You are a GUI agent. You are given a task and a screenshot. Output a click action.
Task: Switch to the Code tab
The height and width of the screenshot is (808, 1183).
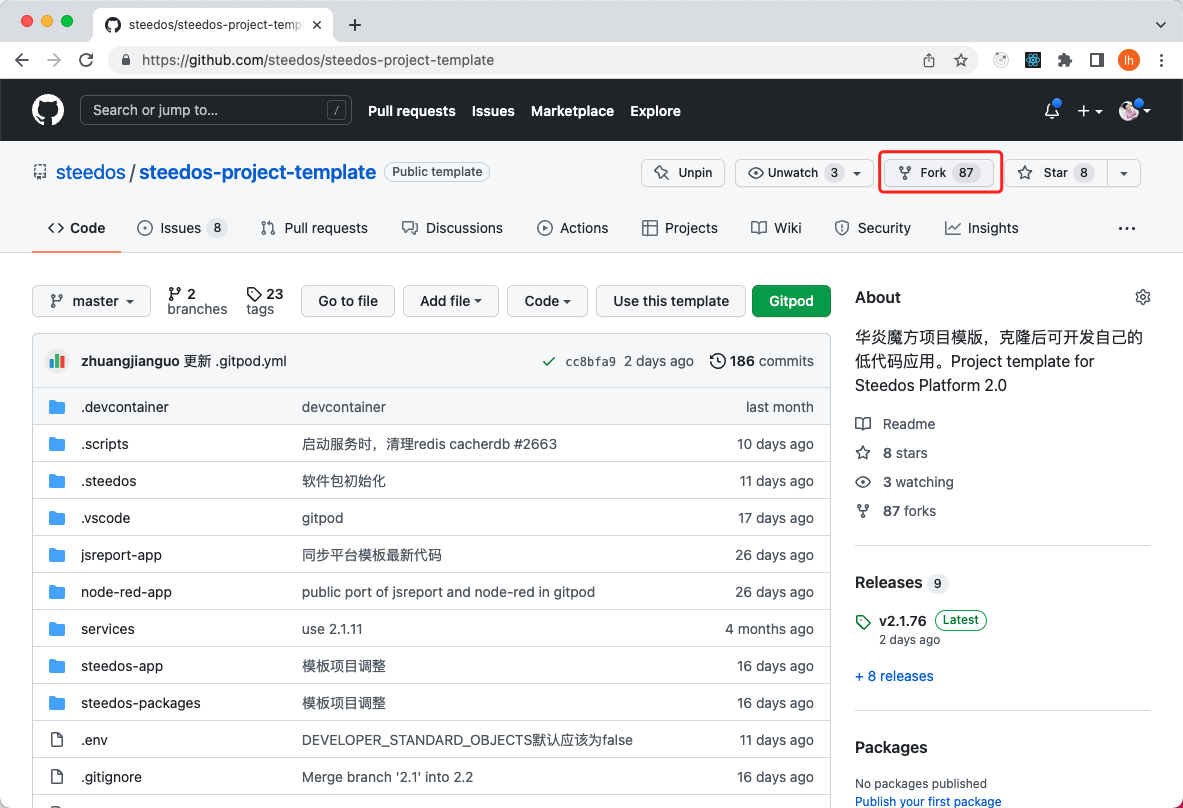pyautogui.click(x=76, y=228)
